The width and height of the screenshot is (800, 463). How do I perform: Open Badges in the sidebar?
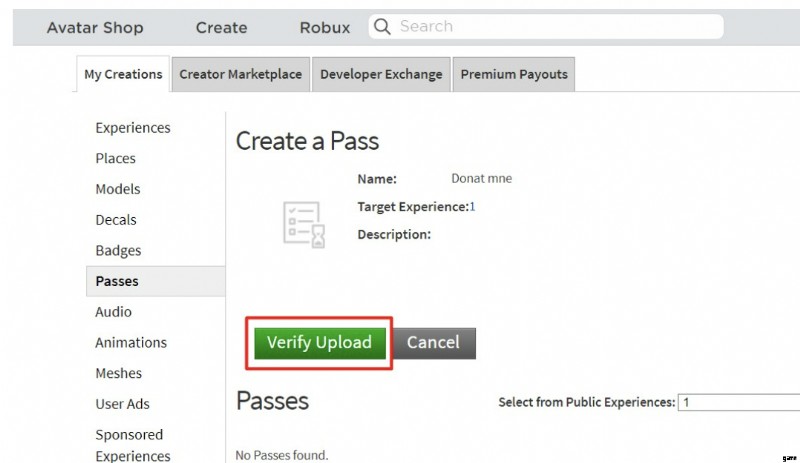[118, 250]
